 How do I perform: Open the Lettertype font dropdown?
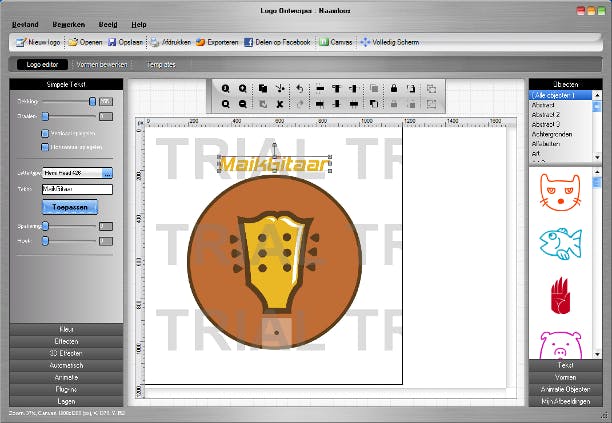[x=107, y=173]
